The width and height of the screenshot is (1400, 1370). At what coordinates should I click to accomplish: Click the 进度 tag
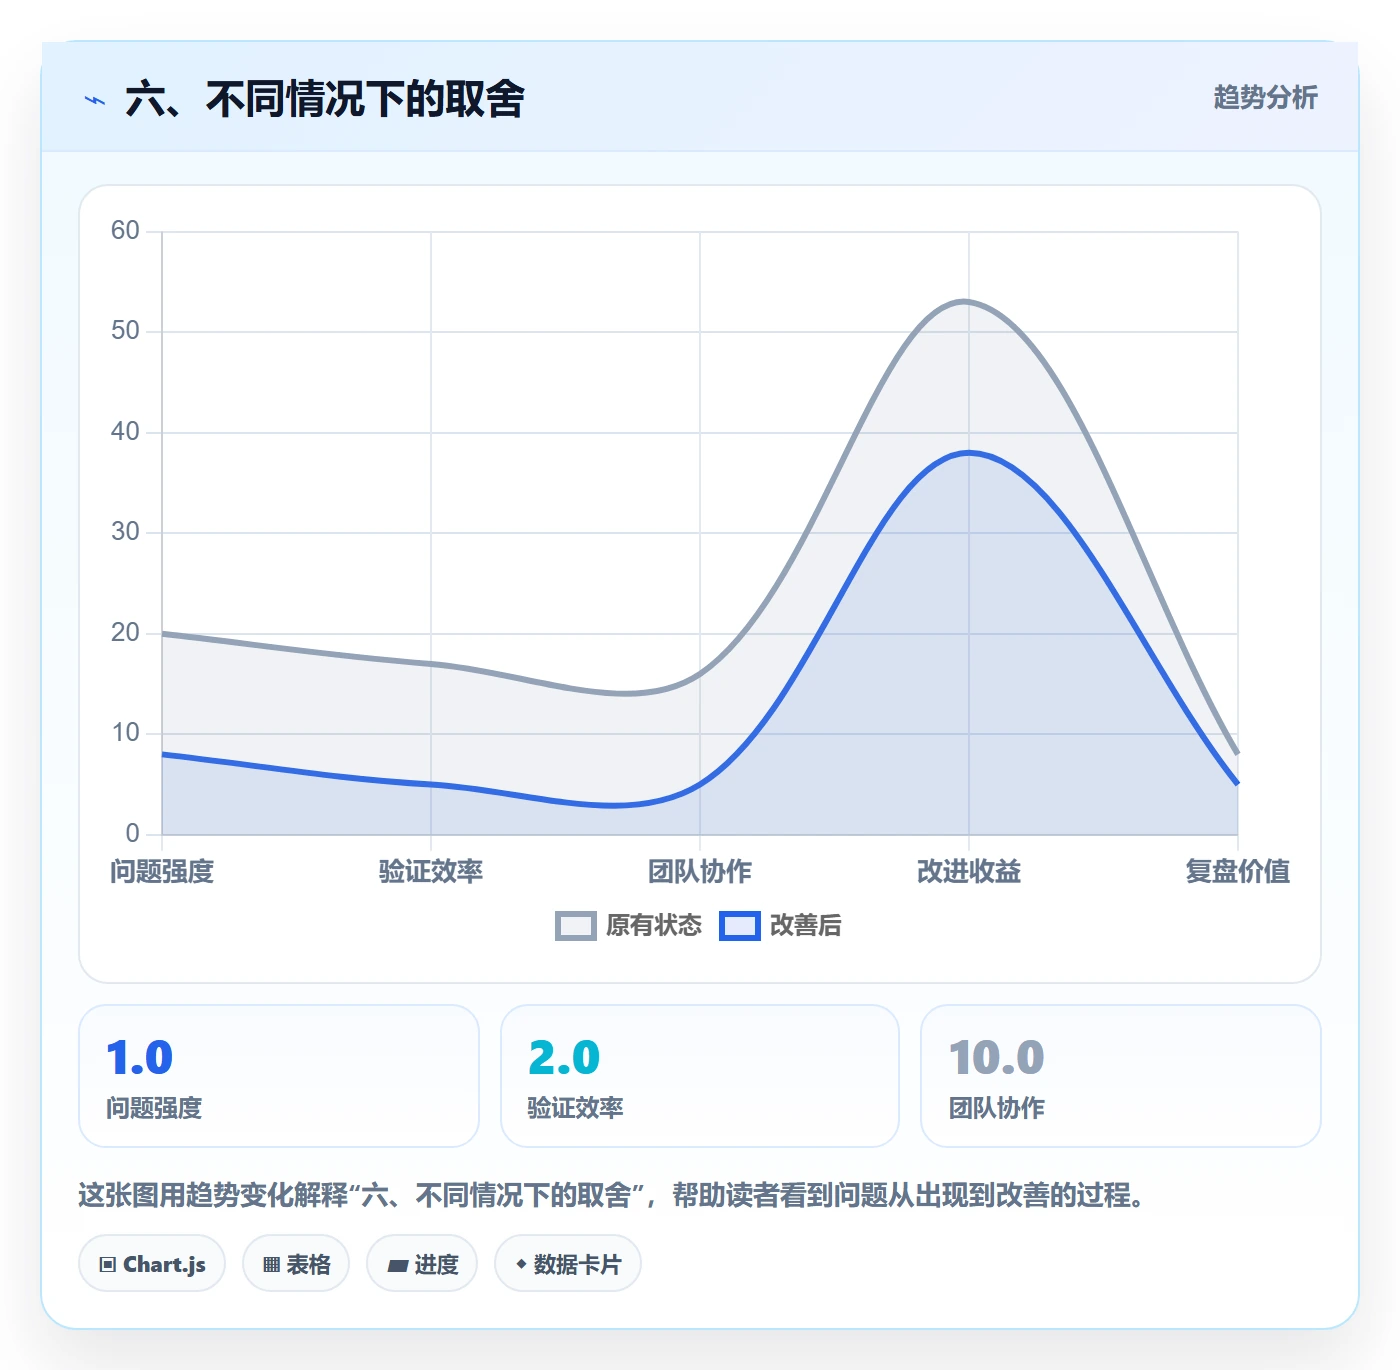click(x=422, y=1264)
